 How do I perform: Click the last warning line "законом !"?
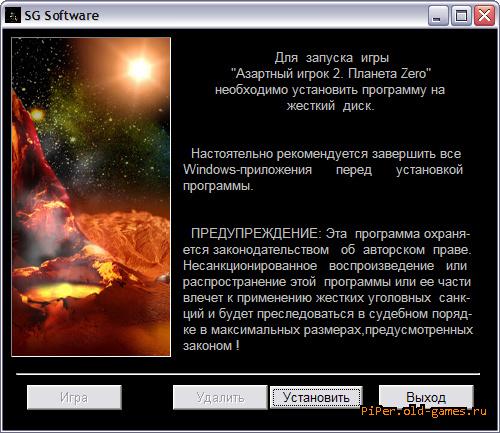tap(211, 346)
